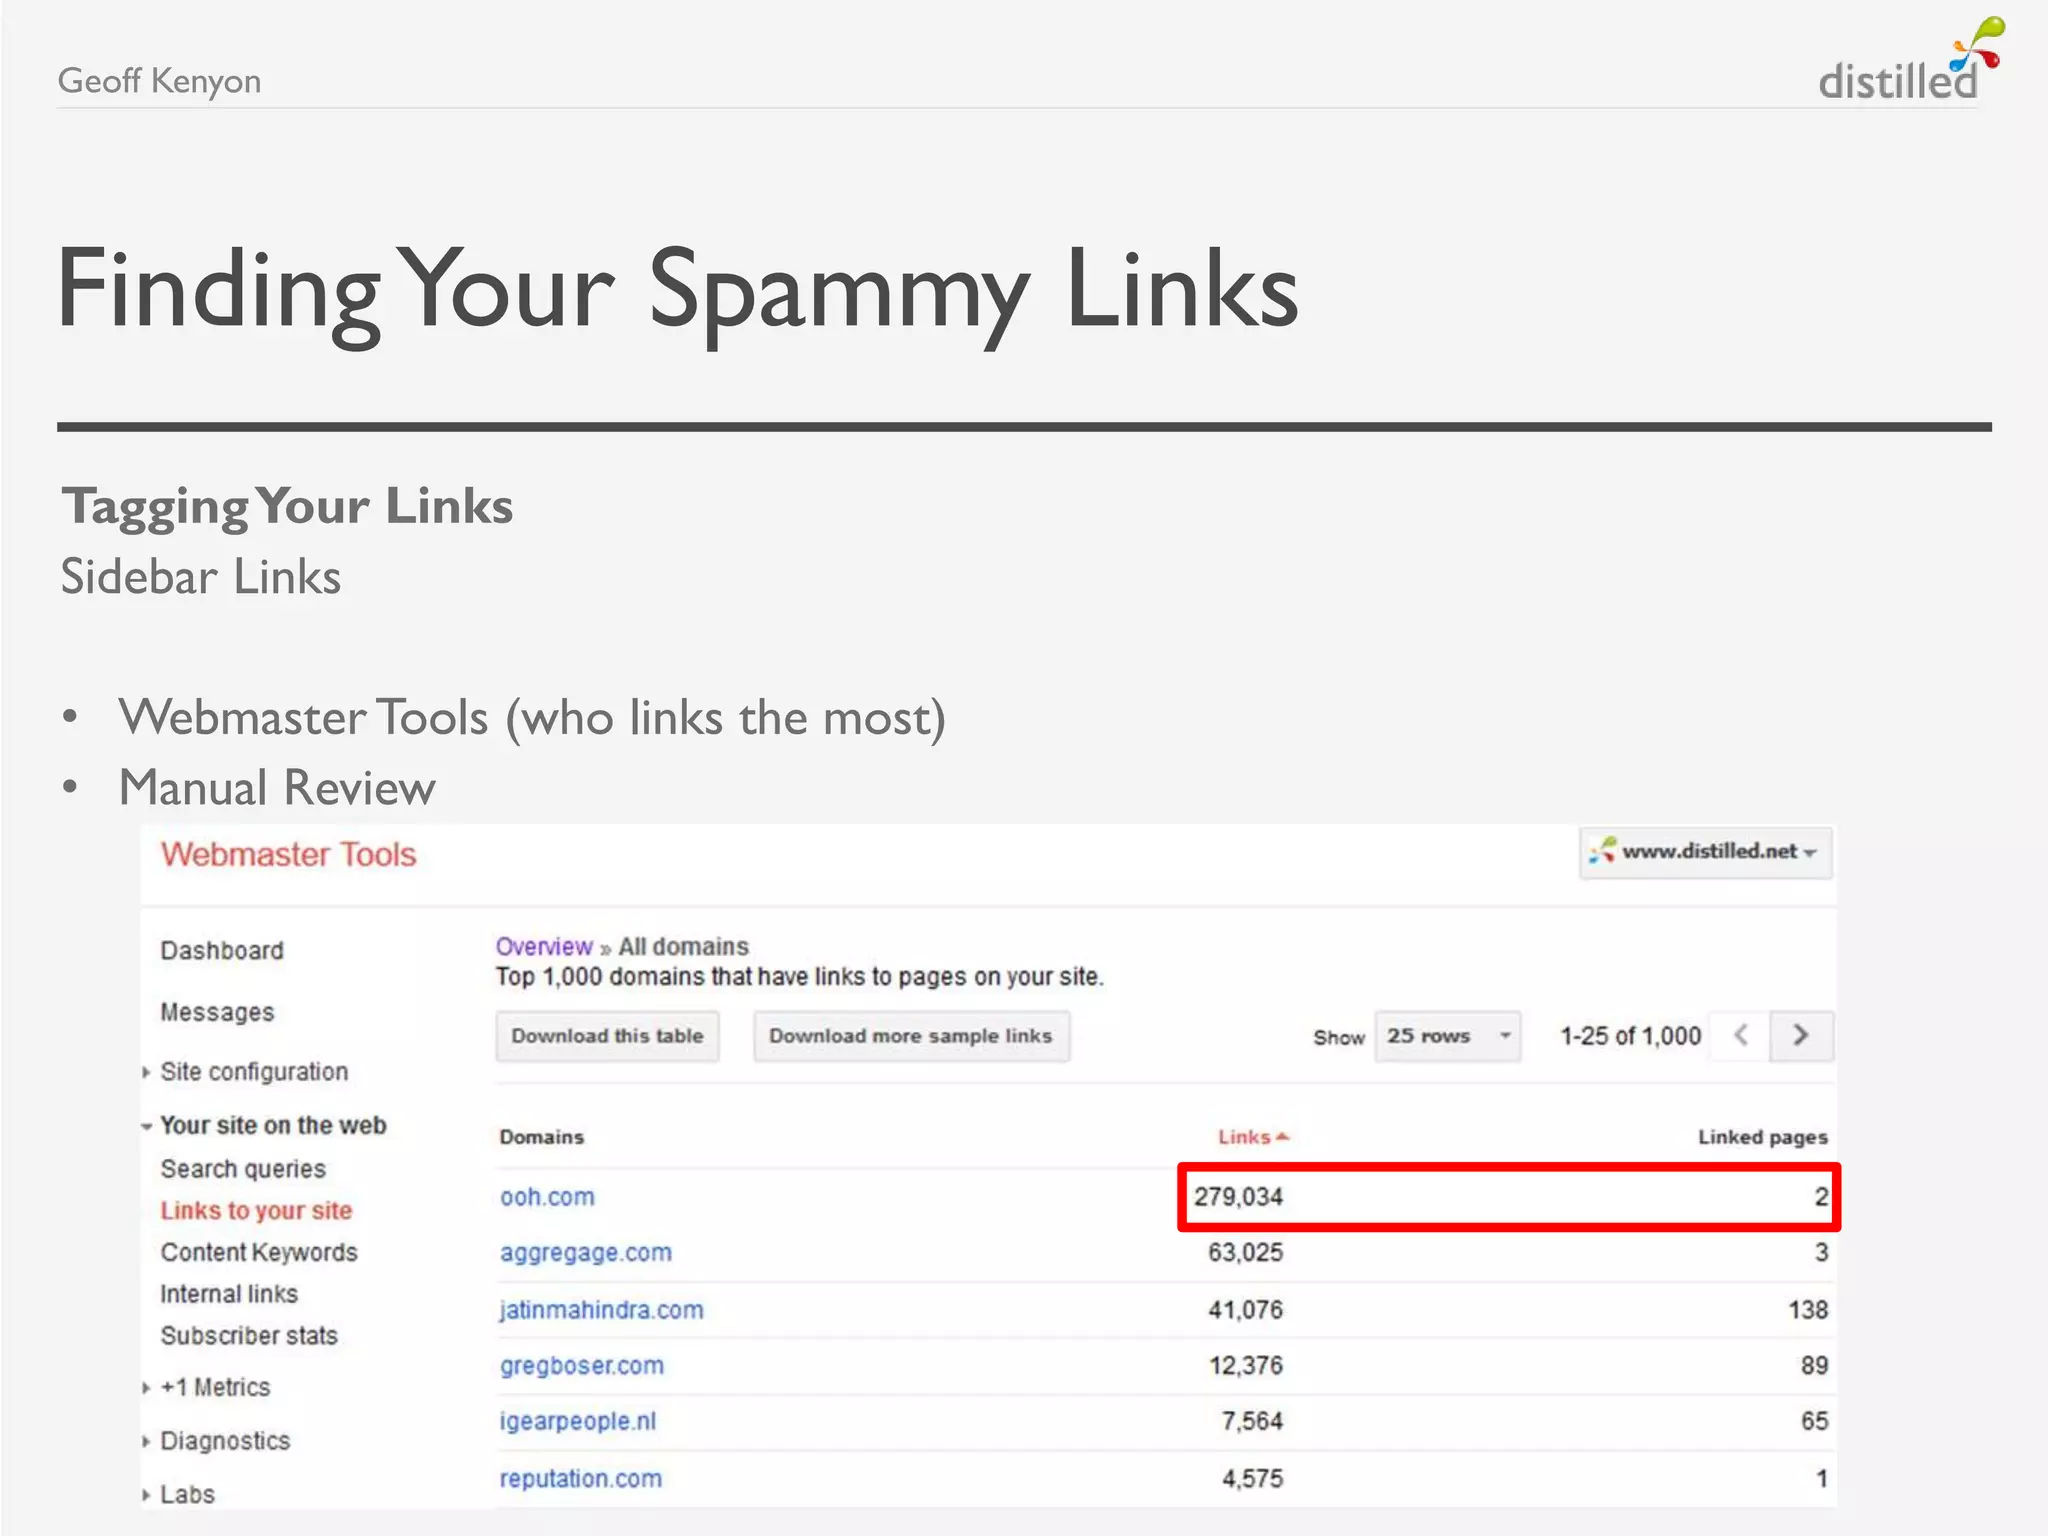2048x1536 pixels.
Task: Open the reputation.com domain link
Action: [x=580, y=1478]
